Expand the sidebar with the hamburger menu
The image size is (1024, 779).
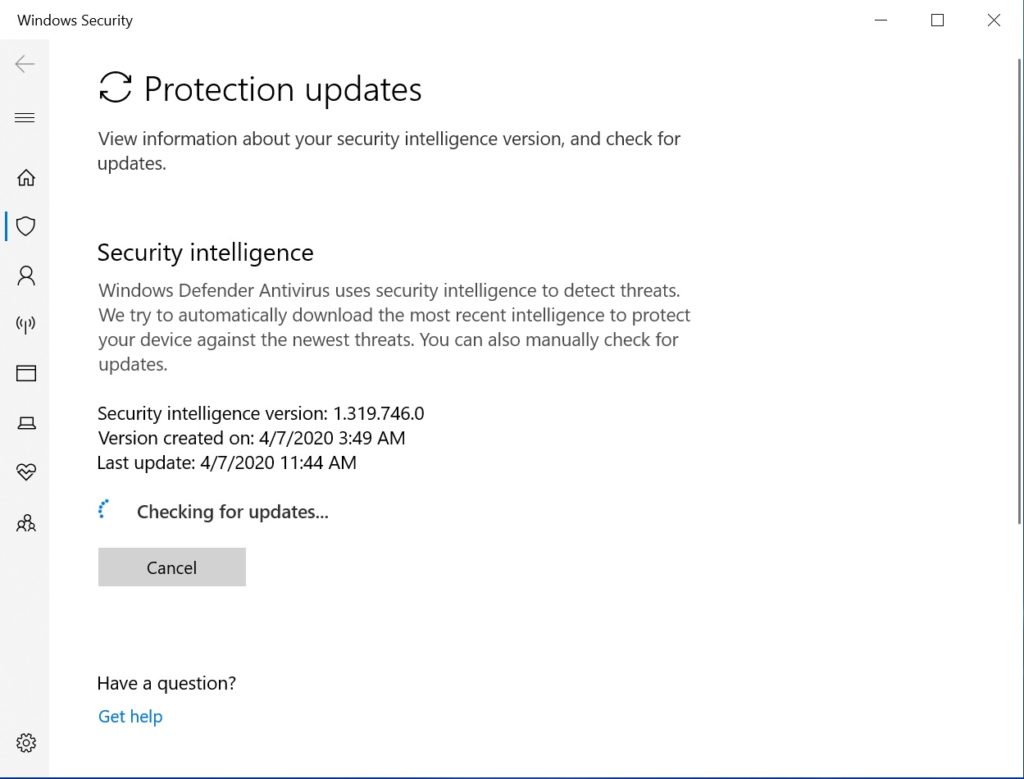click(x=26, y=118)
